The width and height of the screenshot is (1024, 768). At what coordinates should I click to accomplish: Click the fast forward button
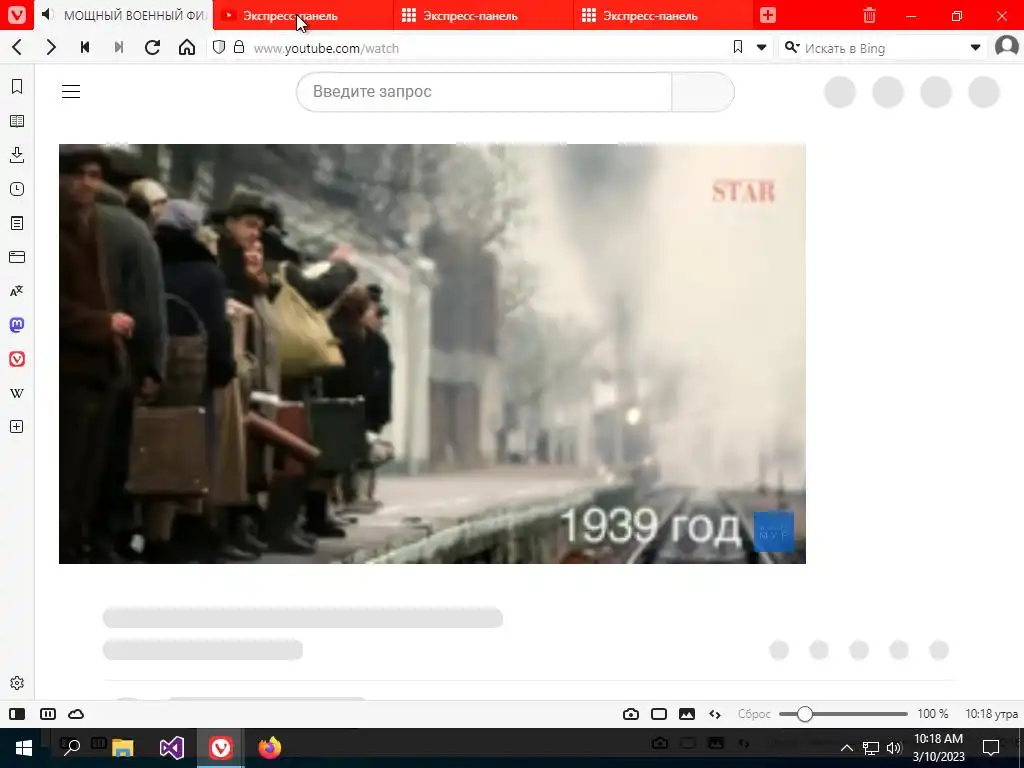point(119,47)
